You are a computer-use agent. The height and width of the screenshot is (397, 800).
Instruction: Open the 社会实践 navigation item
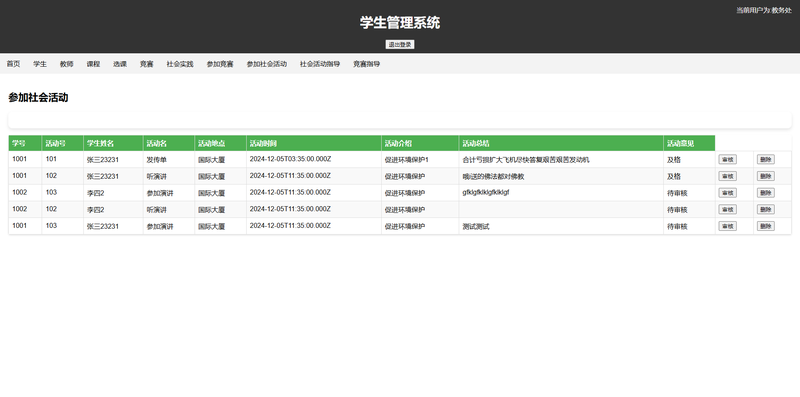pyautogui.click(x=180, y=64)
